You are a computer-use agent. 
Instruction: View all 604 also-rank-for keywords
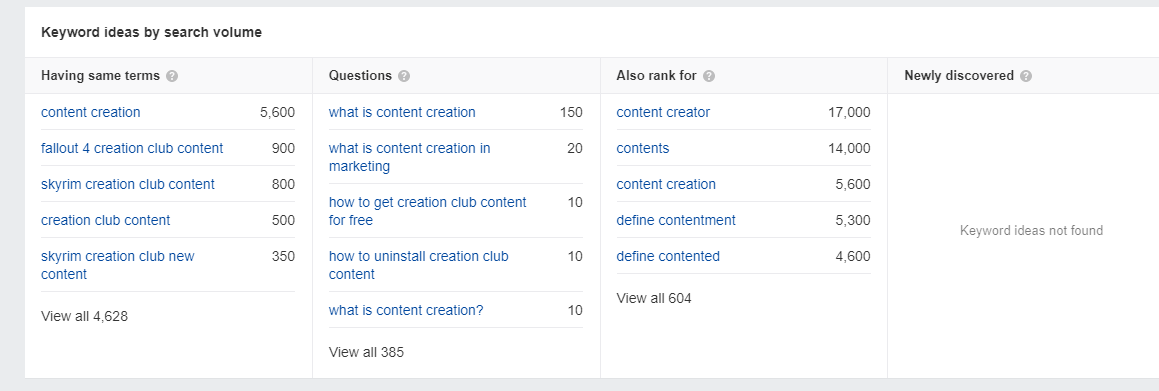coord(654,299)
